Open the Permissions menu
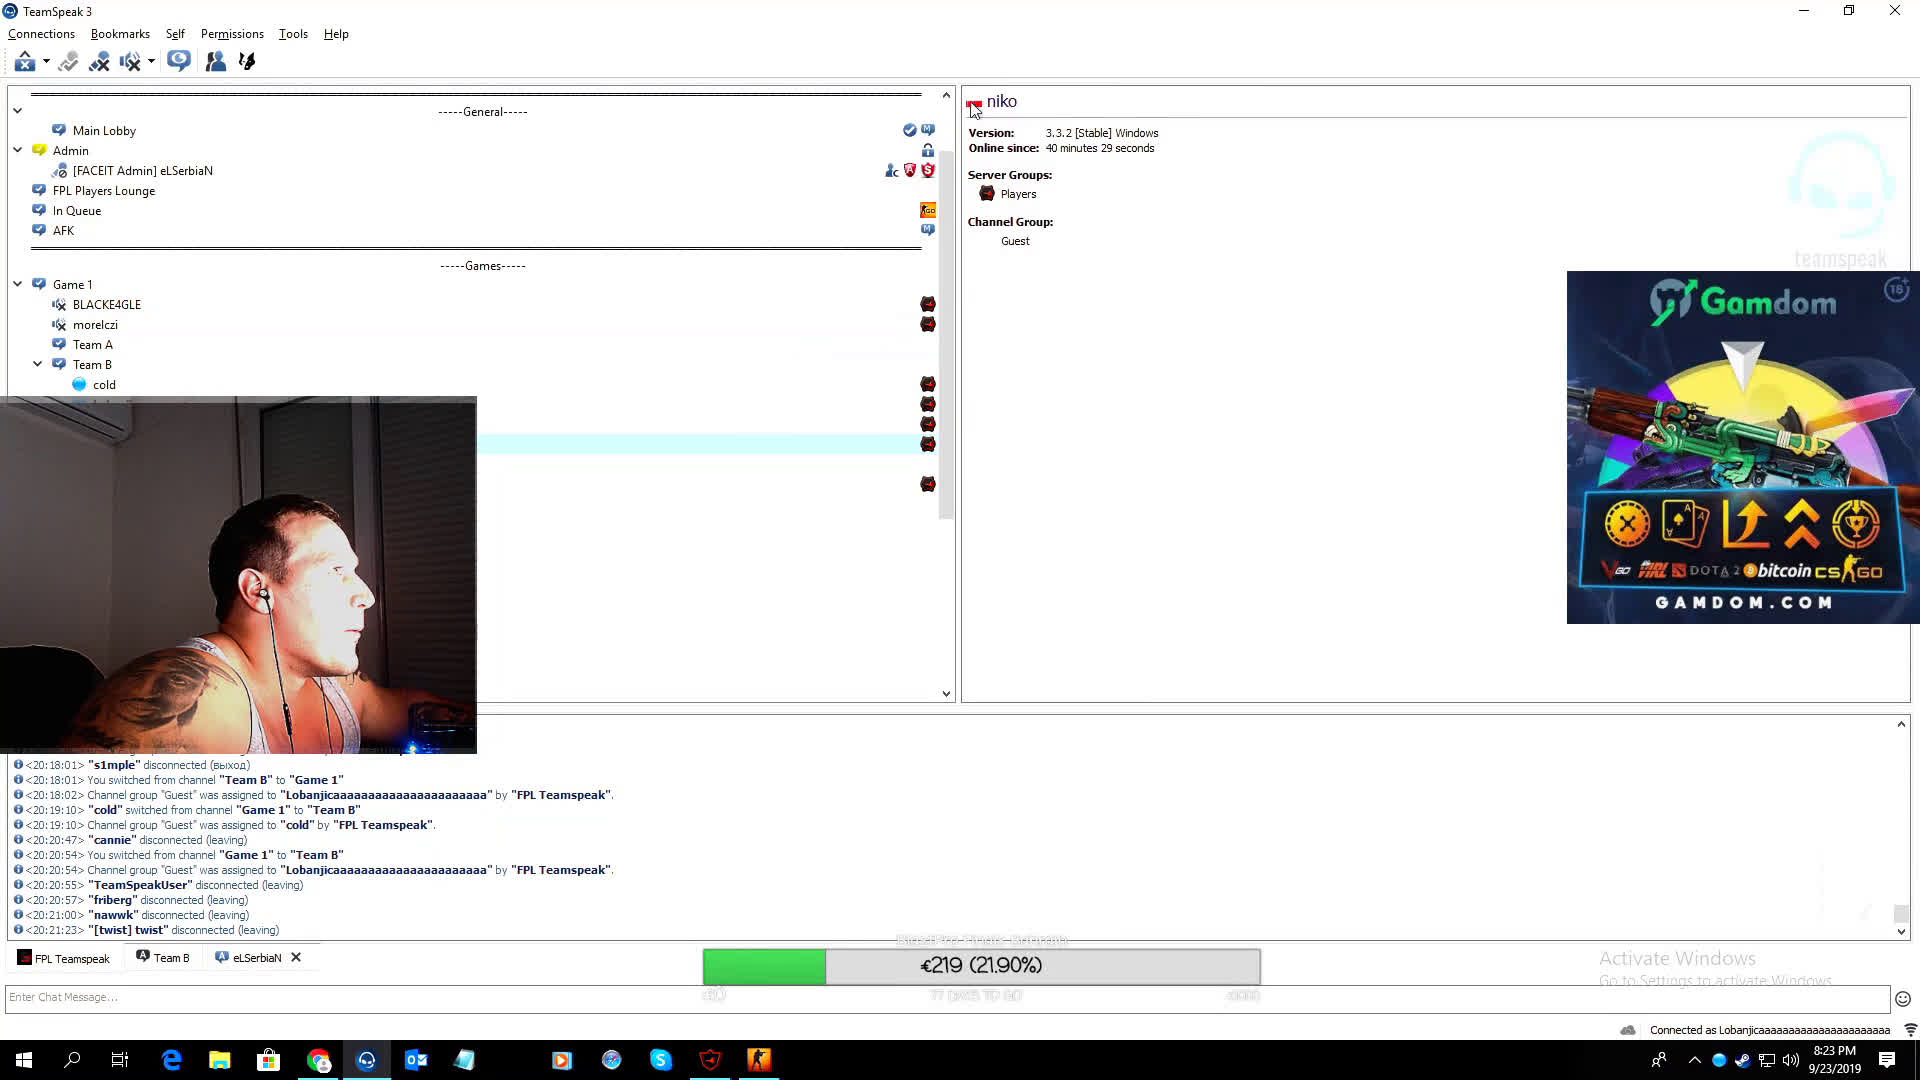The width and height of the screenshot is (1920, 1080). point(232,34)
